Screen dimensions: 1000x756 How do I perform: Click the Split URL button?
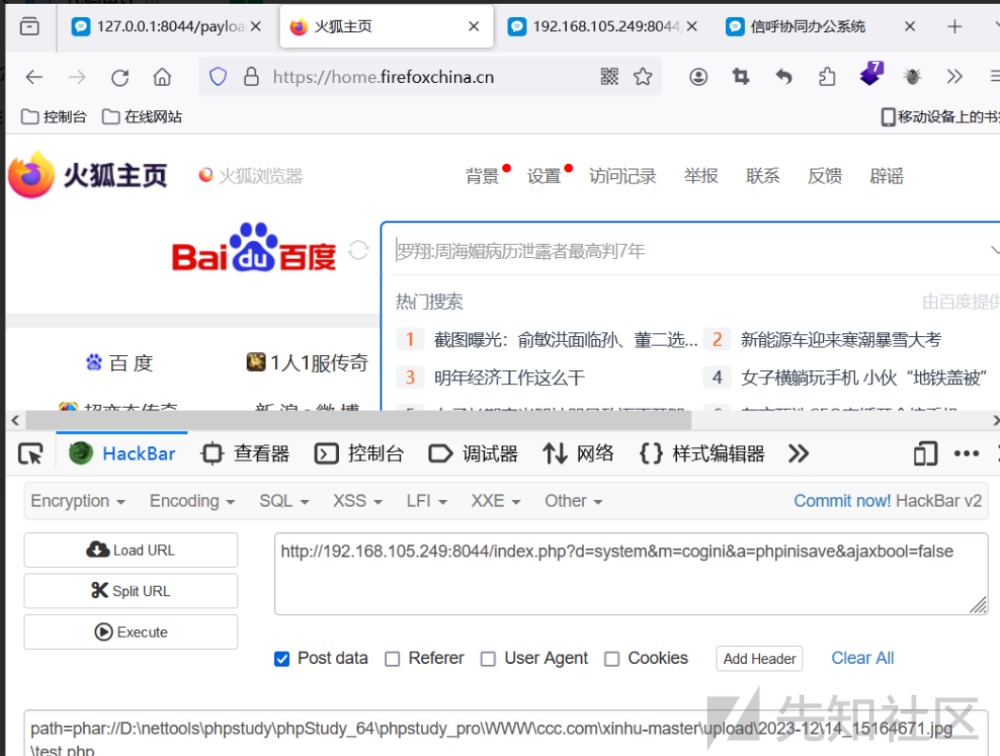pyautogui.click(x=131, y=591)
